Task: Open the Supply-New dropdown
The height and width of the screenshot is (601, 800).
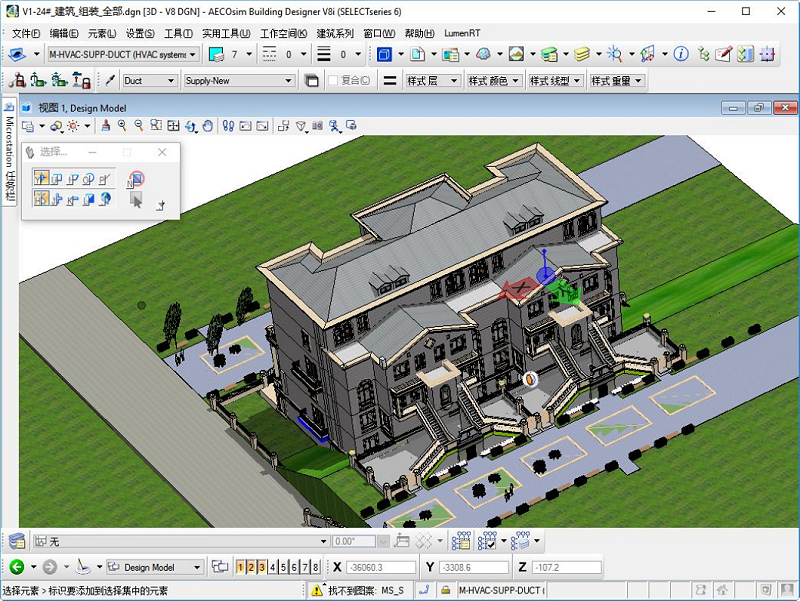Action: pyautogui.click(x=239, y=81)
